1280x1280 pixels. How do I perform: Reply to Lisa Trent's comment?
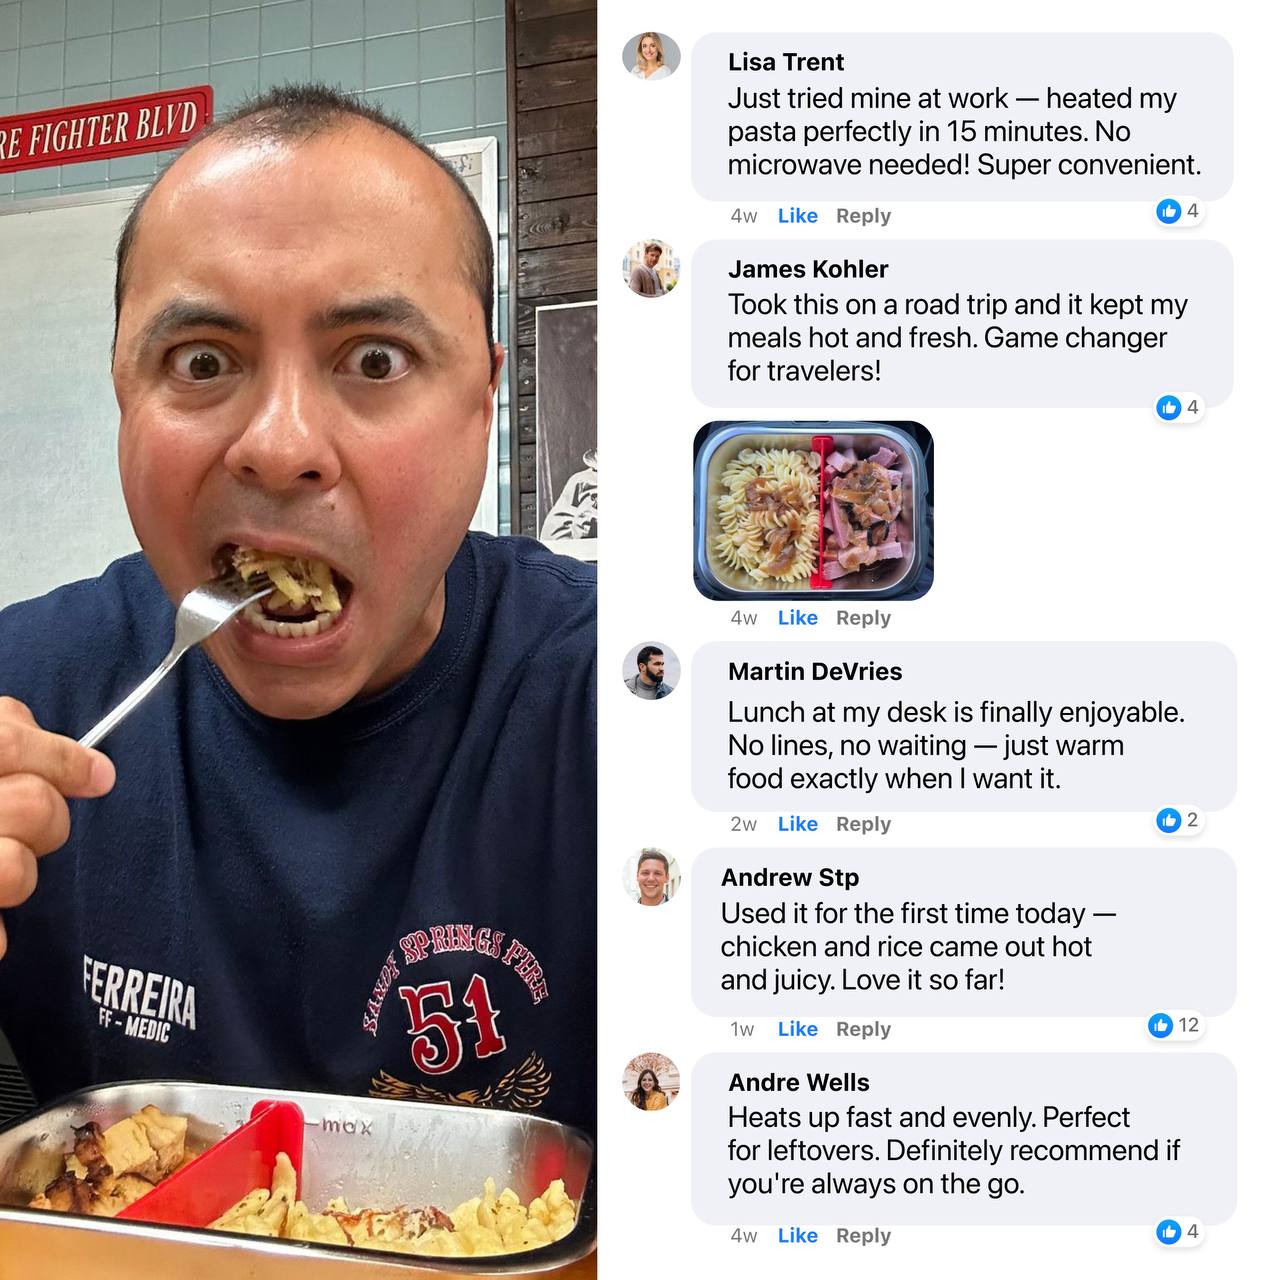[863, 216]
